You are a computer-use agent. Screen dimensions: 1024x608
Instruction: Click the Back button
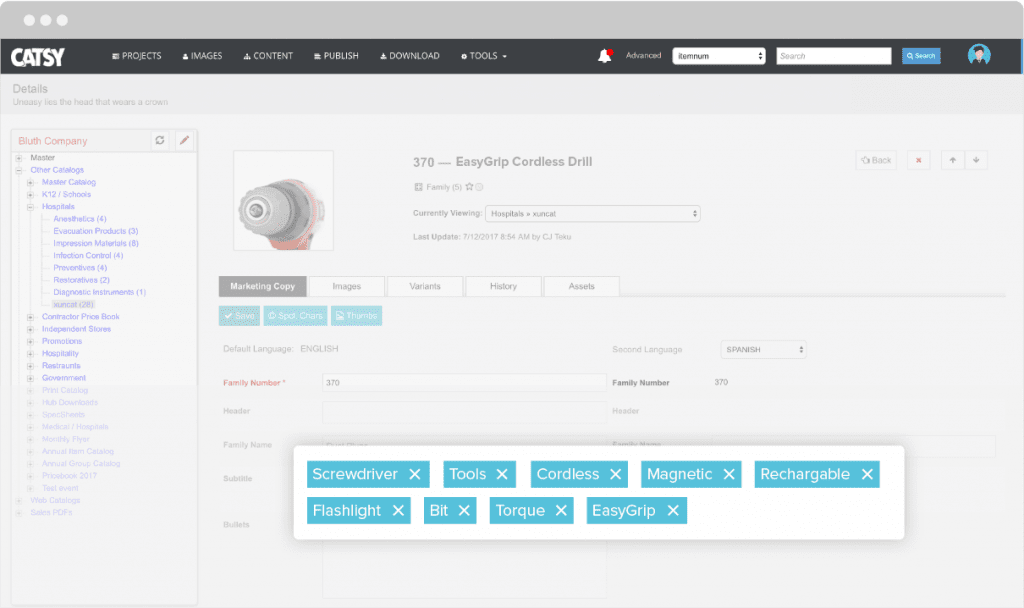pos(876,160)
